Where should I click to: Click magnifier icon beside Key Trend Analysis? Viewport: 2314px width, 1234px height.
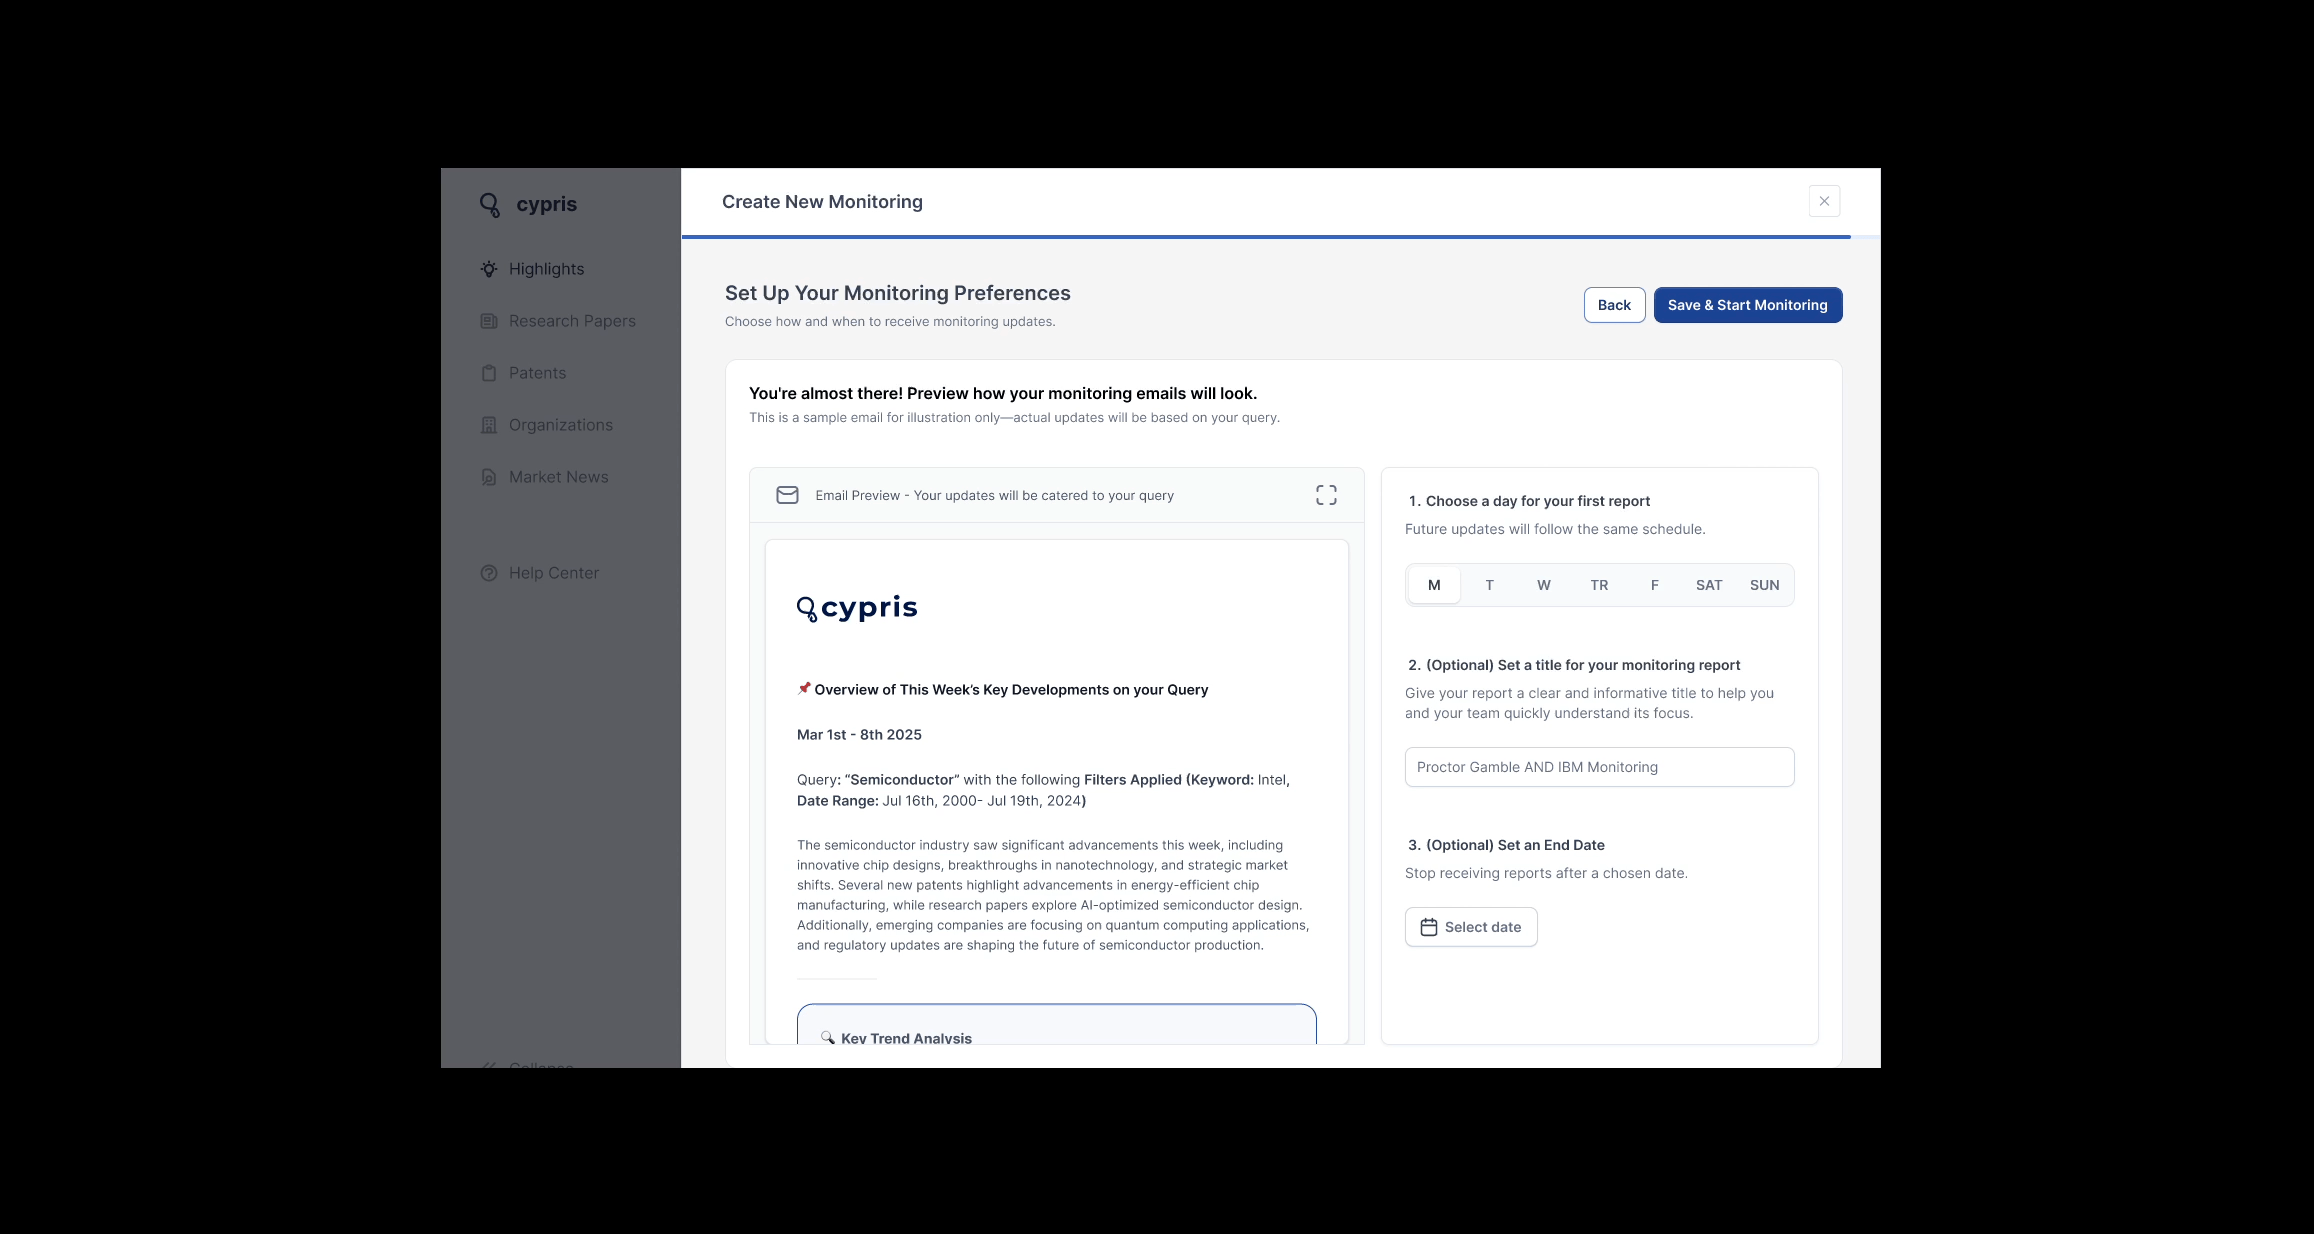pyautogui.click(x=828, y=1037)
